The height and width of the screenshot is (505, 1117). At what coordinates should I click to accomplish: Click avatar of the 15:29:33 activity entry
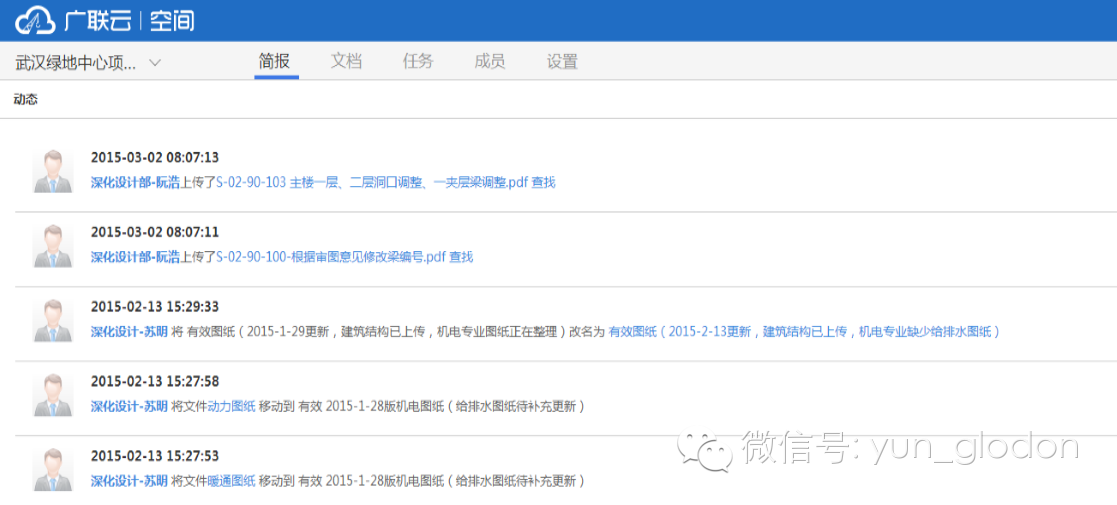pos(52,320)
